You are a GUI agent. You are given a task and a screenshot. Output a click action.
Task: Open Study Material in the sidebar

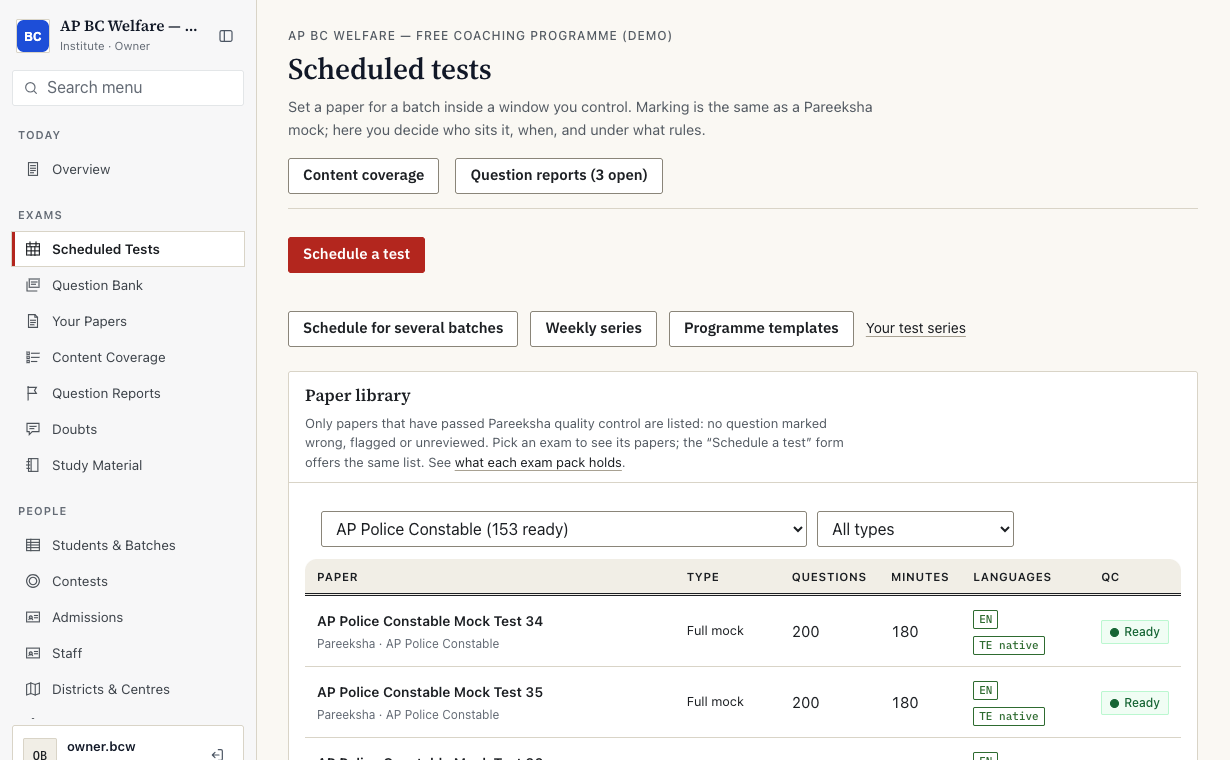point(128,465)
